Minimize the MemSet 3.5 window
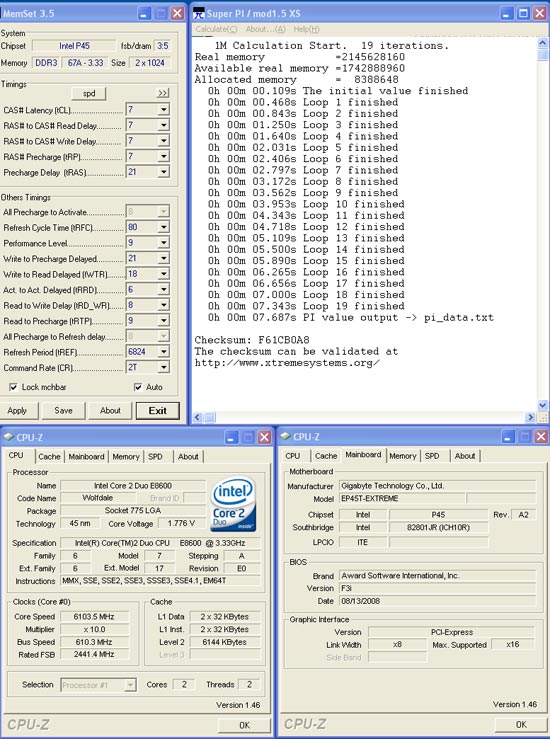550x739 pixels. [x=145, y=13]
